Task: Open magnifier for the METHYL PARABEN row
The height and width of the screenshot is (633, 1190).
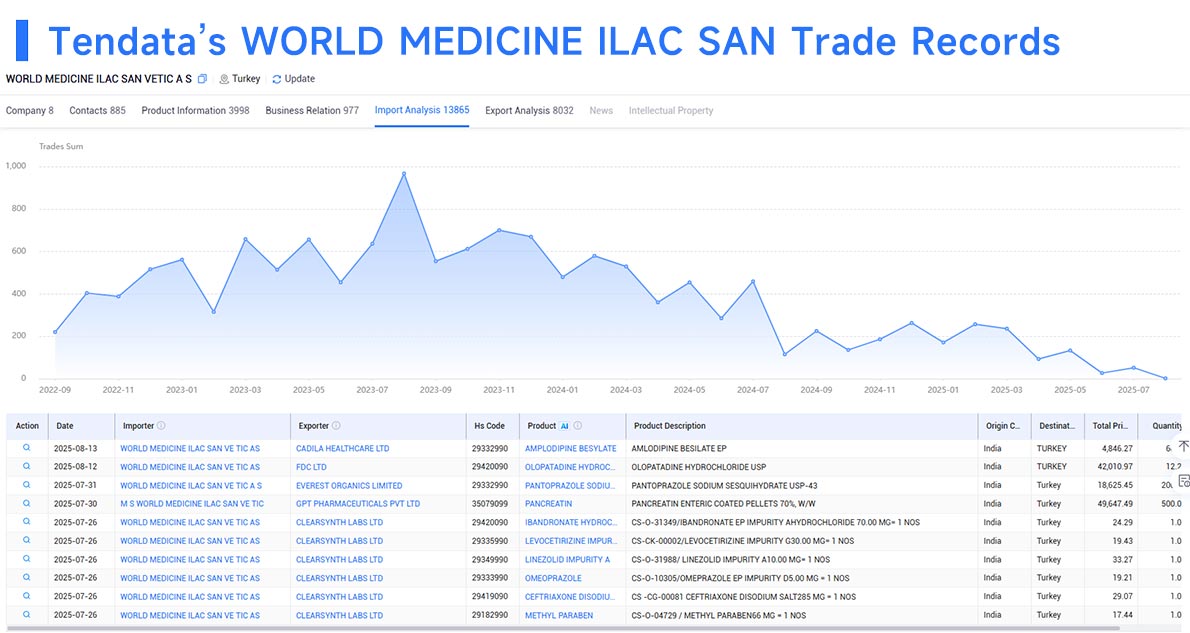Action: (27, 615)
